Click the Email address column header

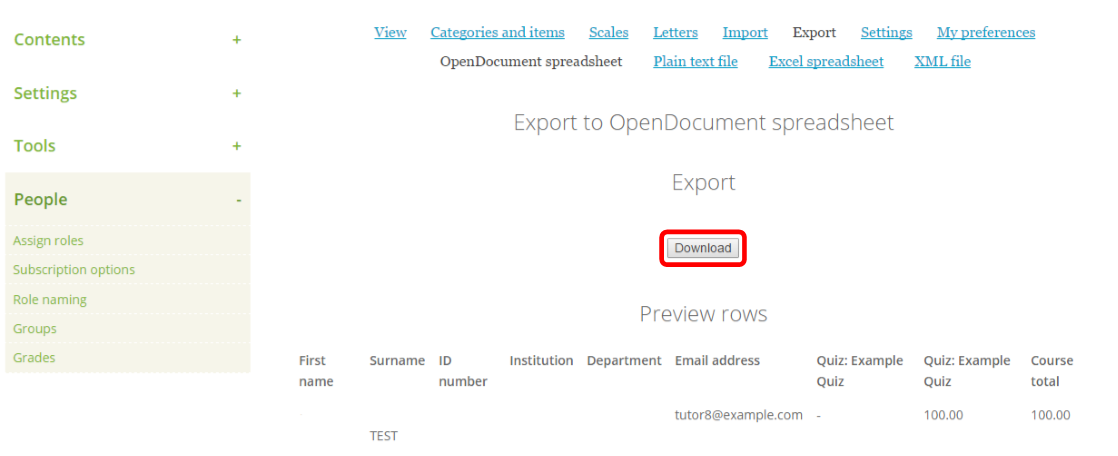pos(717,361)
